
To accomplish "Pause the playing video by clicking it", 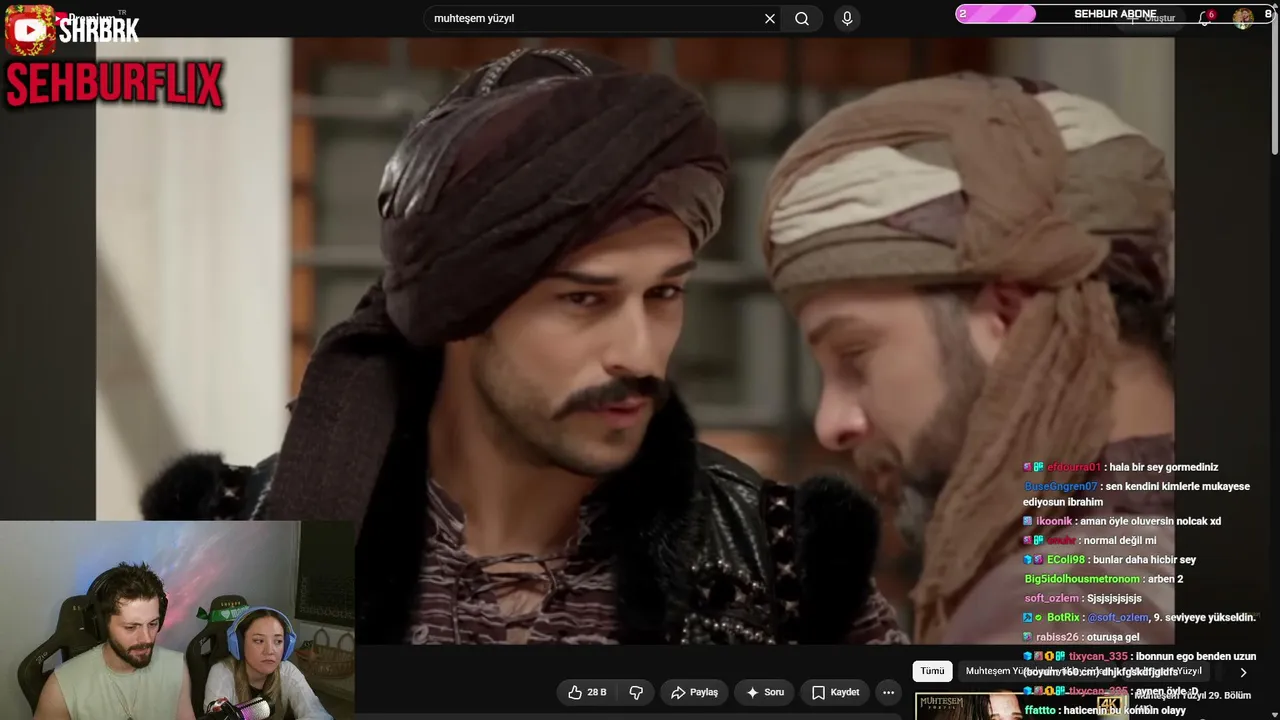I will click(635, 340).
